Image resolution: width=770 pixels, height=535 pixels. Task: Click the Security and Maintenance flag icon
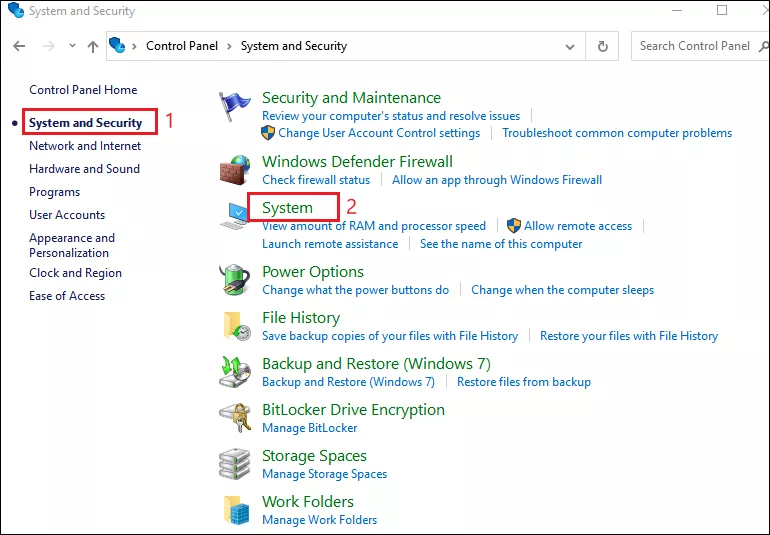234,106
